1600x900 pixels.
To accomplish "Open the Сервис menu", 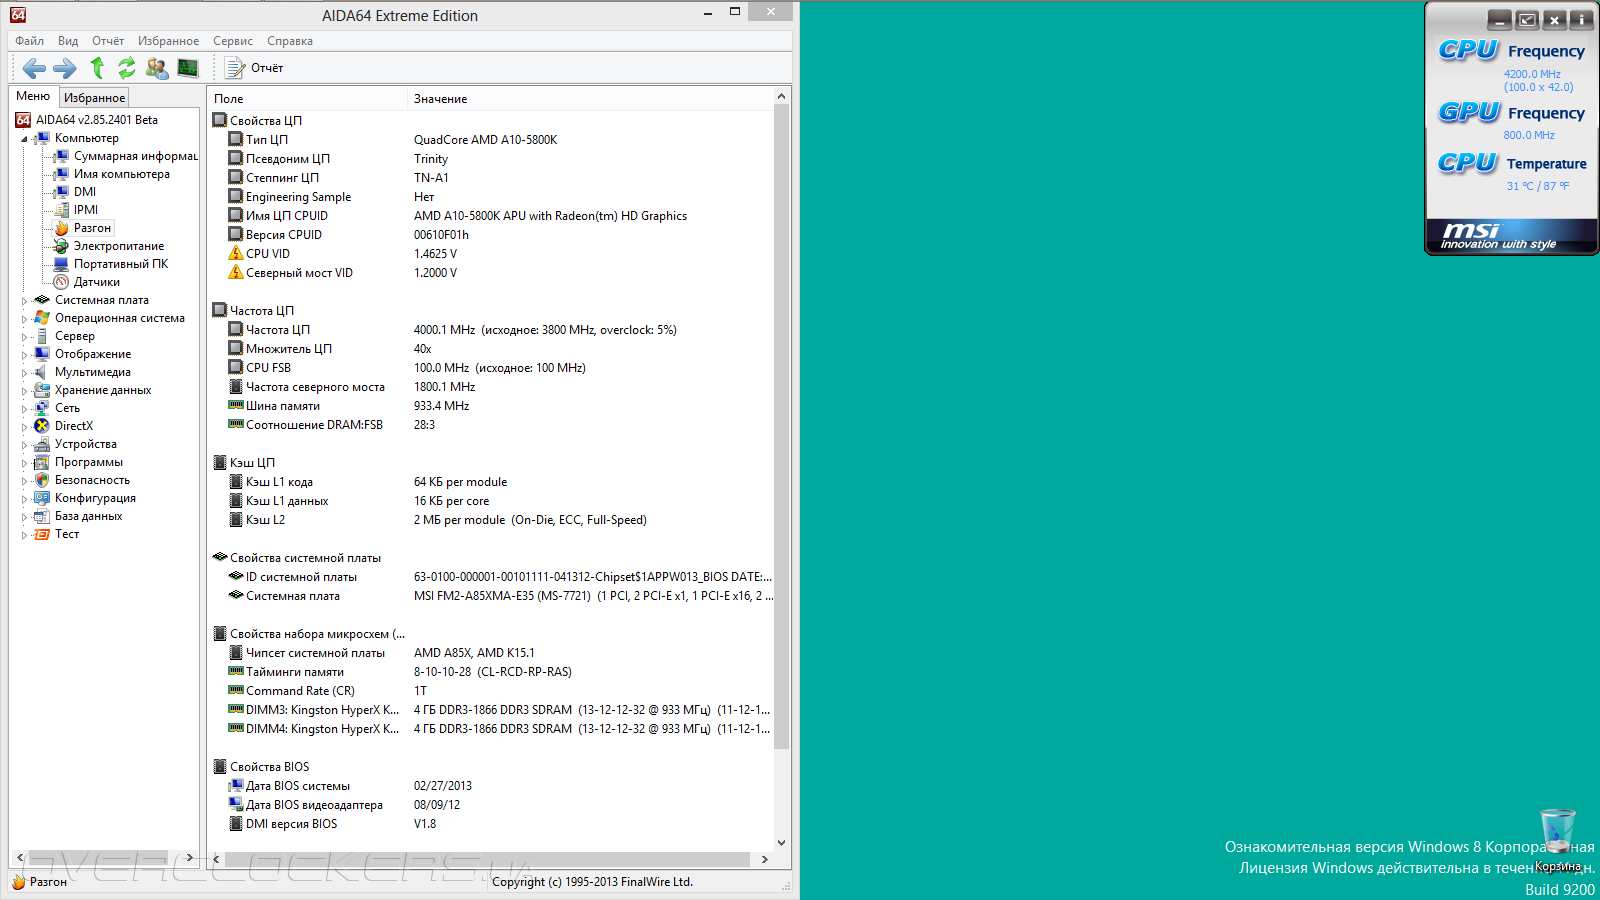I will pyautogui.click(x=233, y=41).
